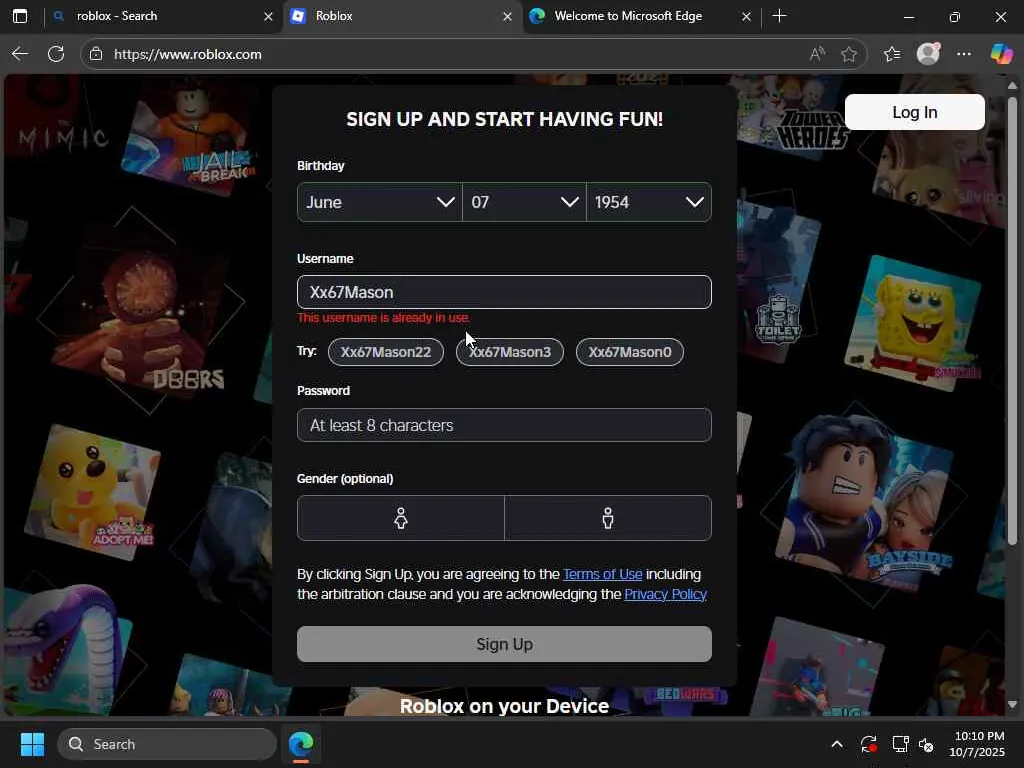Close the roblox - Search tab
The height and width of the screenshot is (768, 1024).
click(x=268, y=16)
